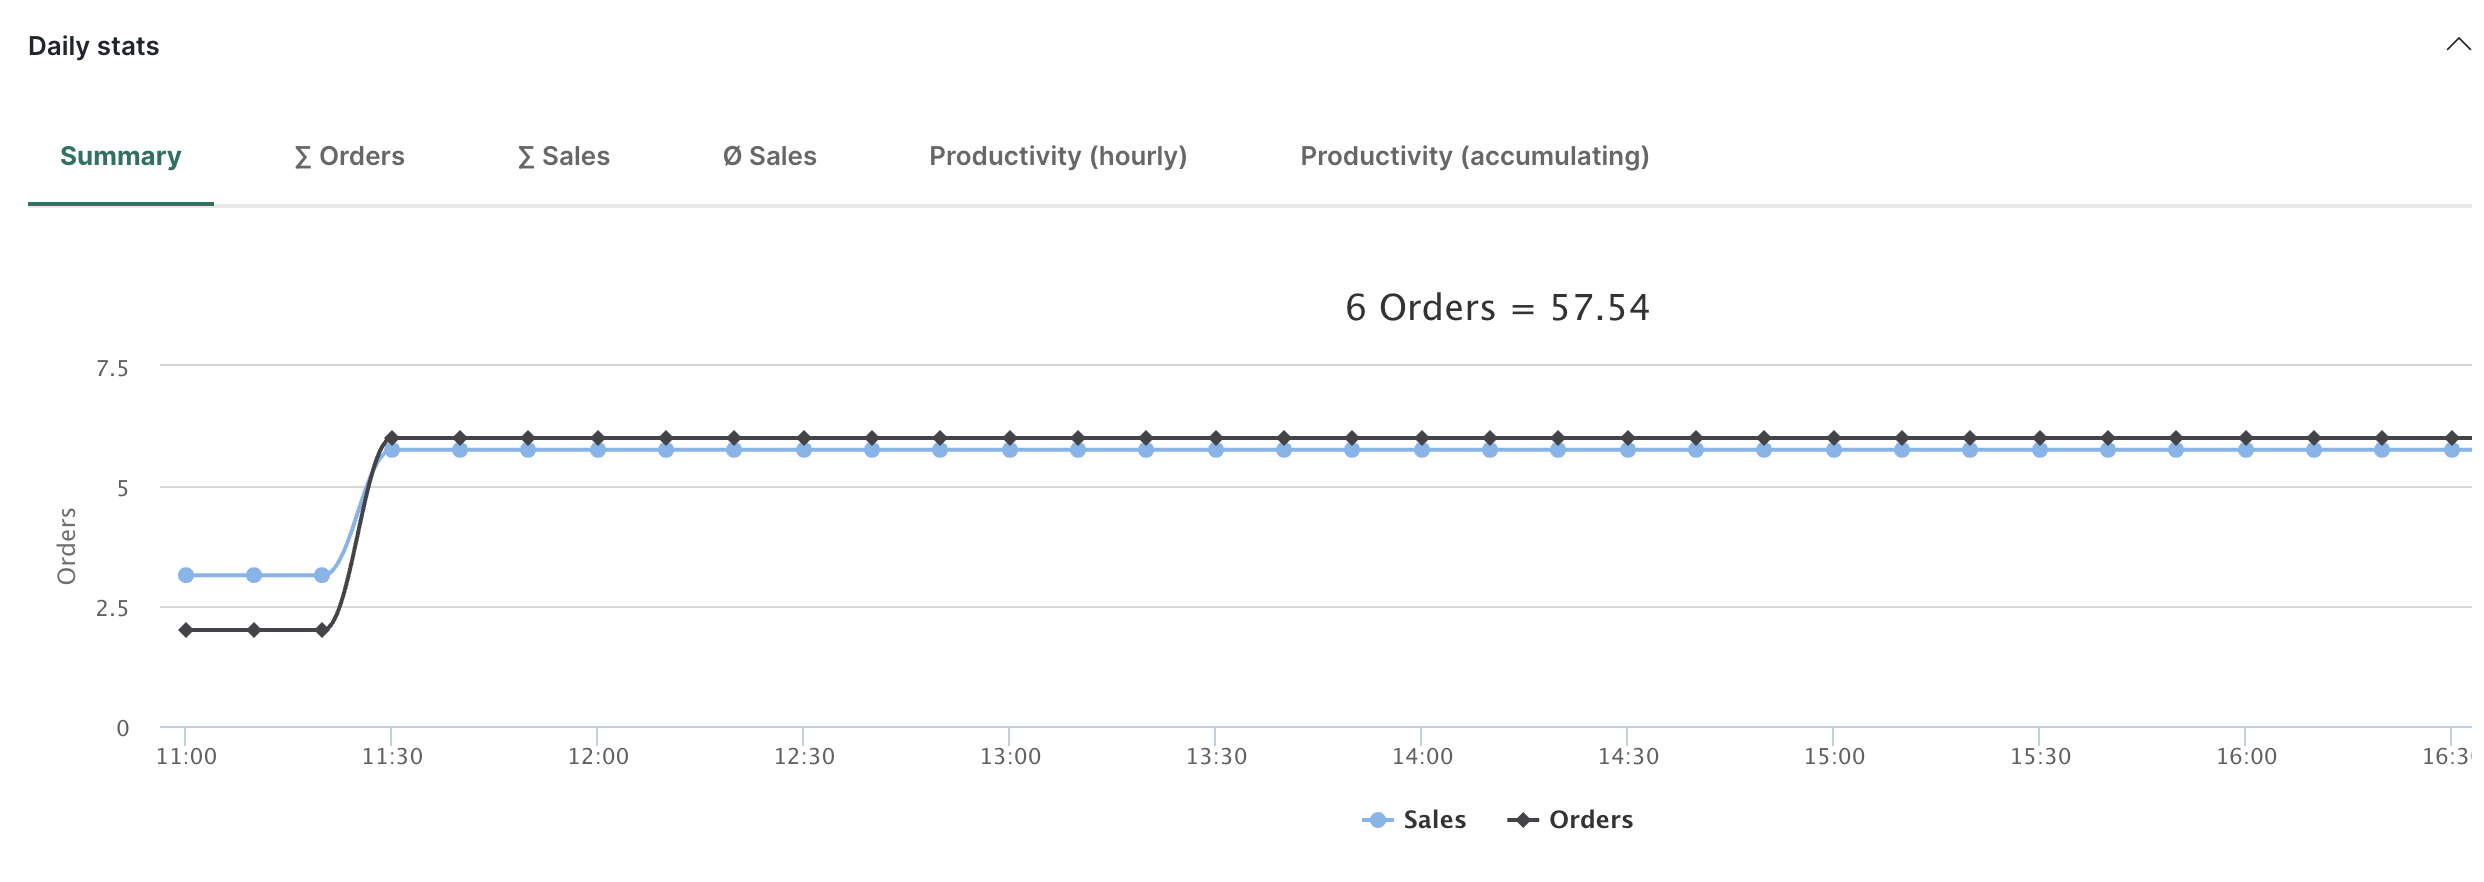2484x882 pixels.
Task: Open the Σ Orders tab
Action: point(349,157)
